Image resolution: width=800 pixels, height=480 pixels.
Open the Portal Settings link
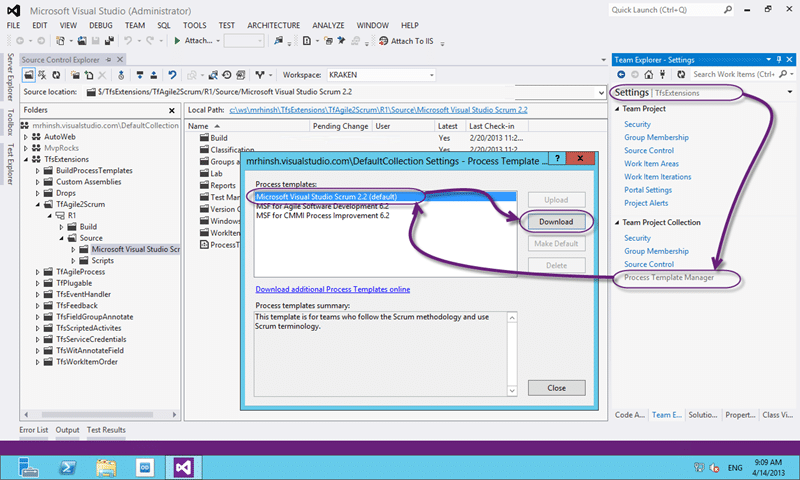(x=648, y=190)
